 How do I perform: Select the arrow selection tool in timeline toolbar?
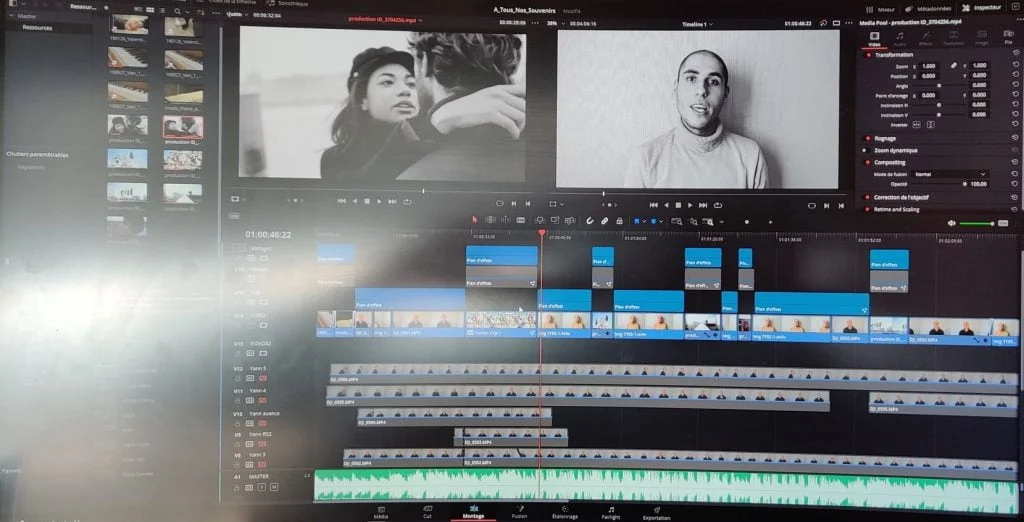[x=475, y=220]
